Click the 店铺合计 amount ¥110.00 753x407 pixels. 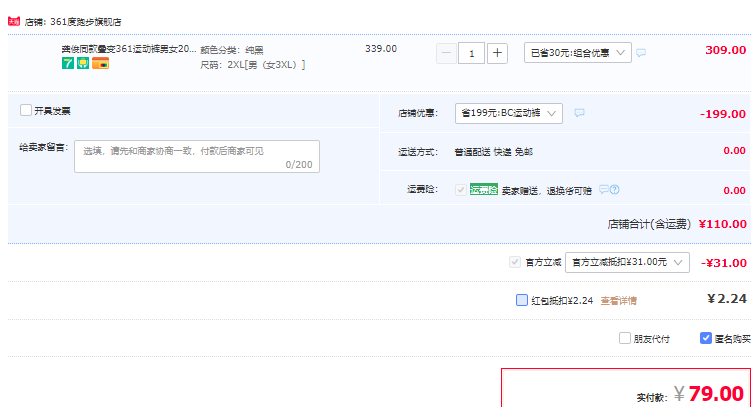(723, 224)
